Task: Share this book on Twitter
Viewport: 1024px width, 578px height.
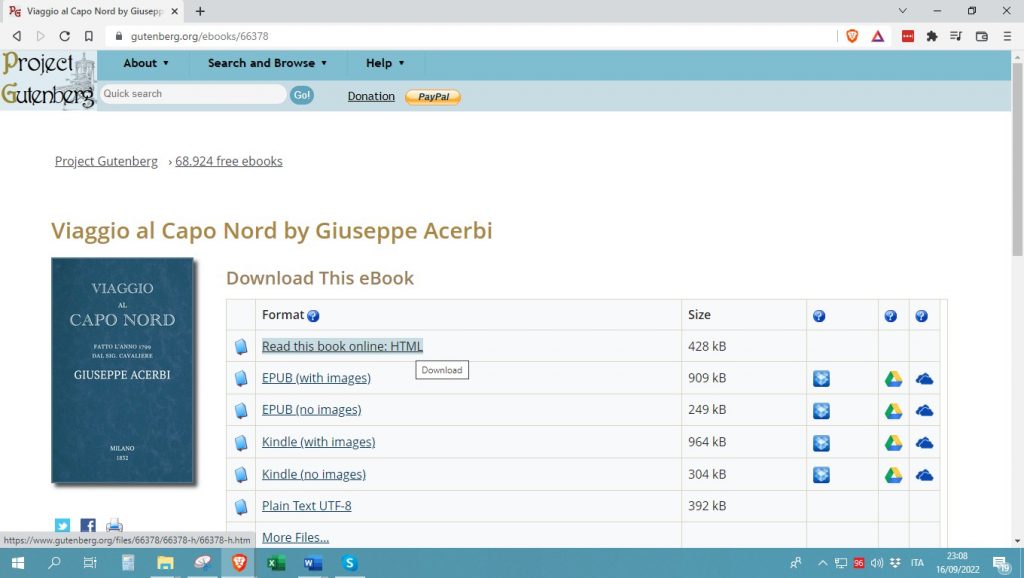Action: tap(62, 526)
